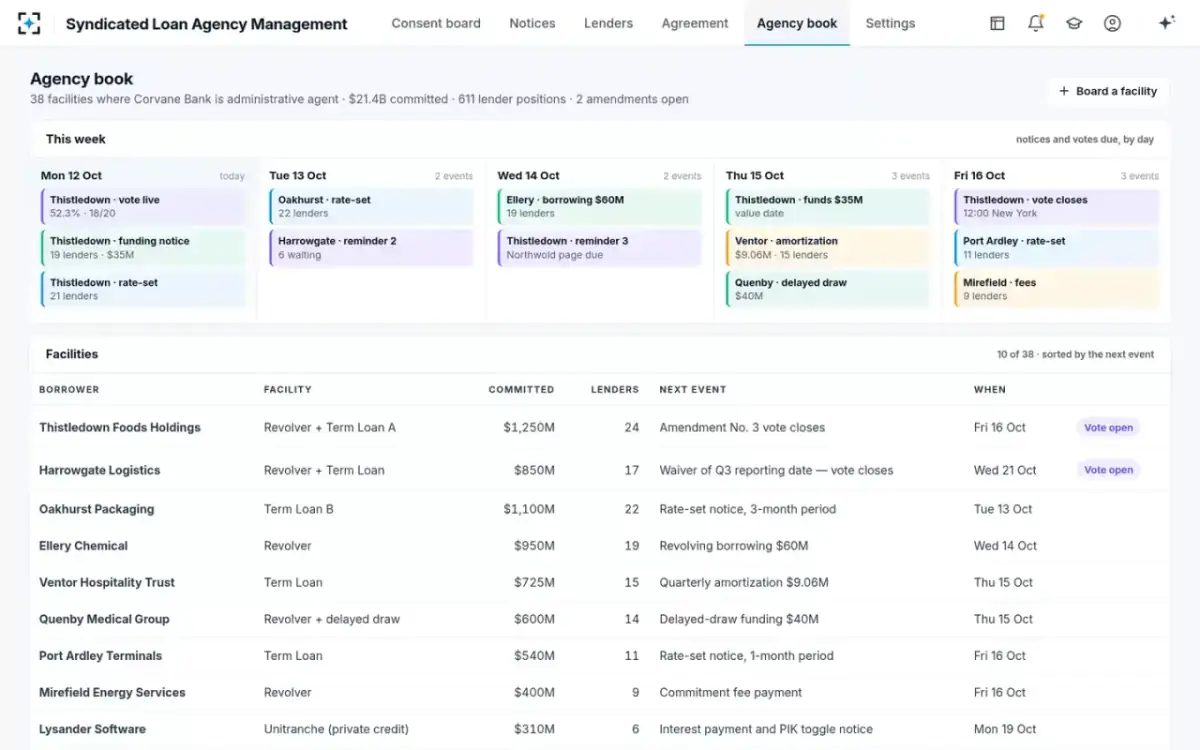Screen dimensions: 1200x750
Task: Sort by the Facility column header
Action: point(288,390)
